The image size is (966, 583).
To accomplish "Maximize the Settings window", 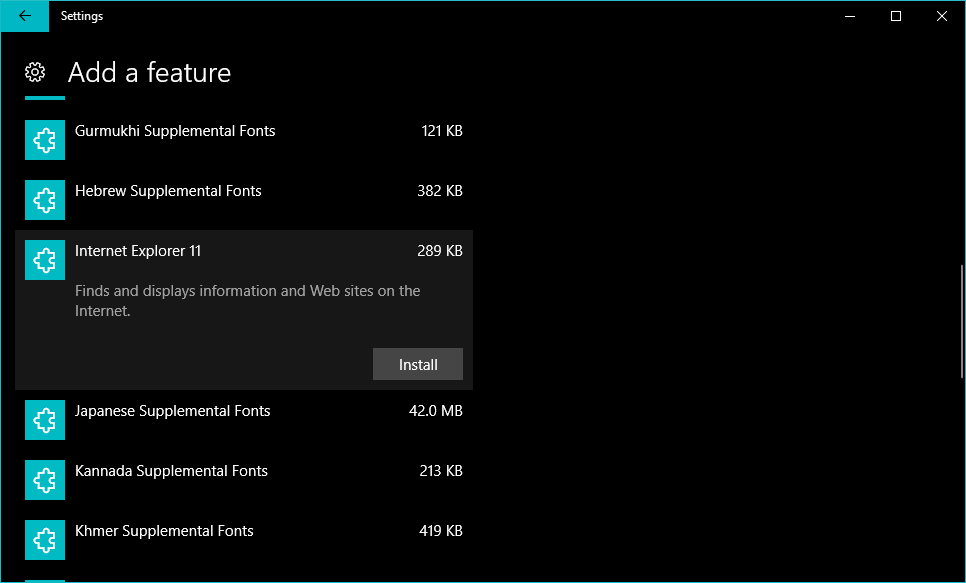I will [x=896, y=16].
